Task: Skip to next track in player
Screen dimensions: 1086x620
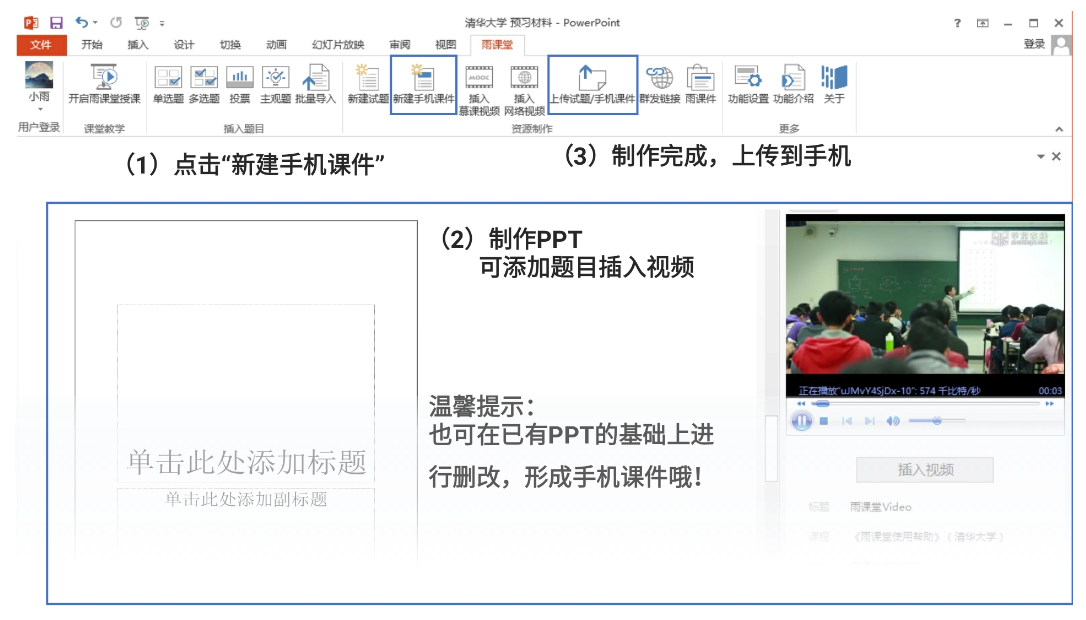Action: click(870, 420)
